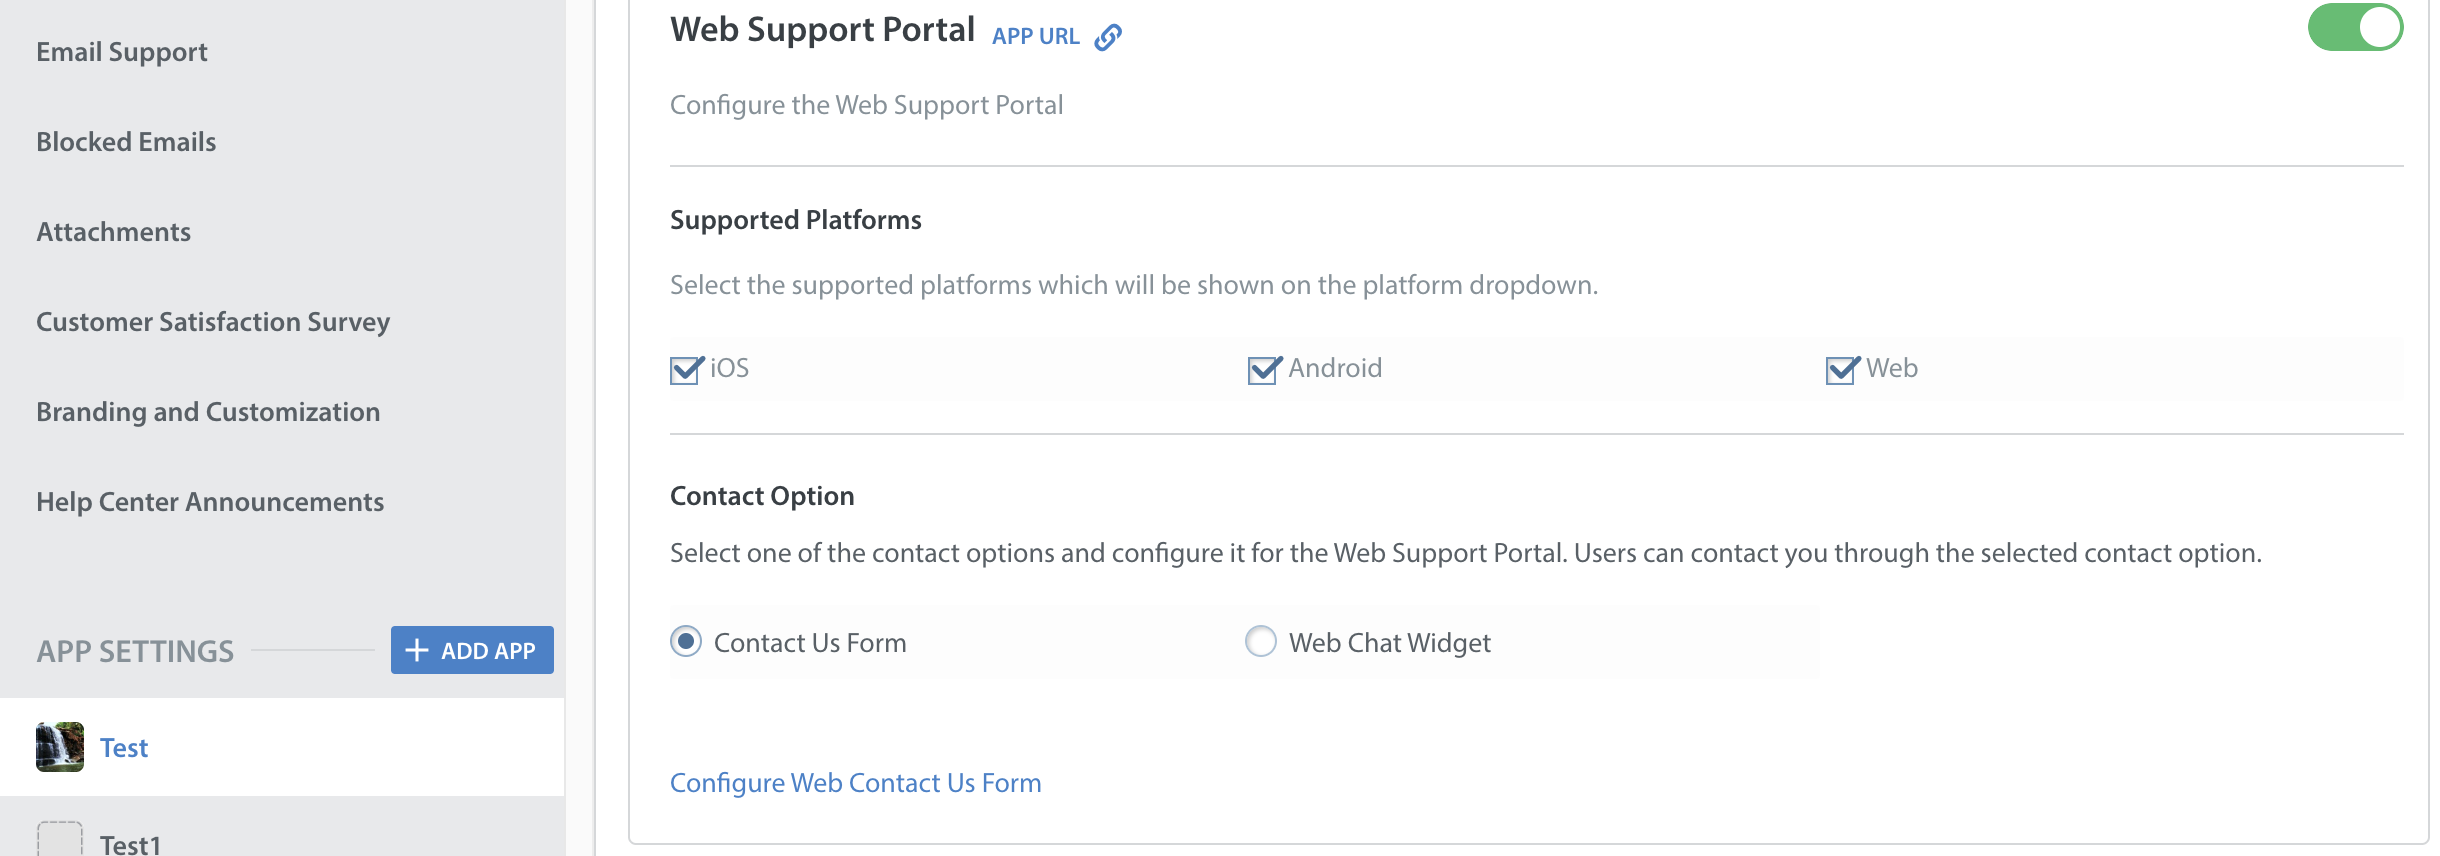The height and width of the screenshot is (856, 2440).
Task: Open Configure Web Contact Us Form link
Action: (856, 783)
